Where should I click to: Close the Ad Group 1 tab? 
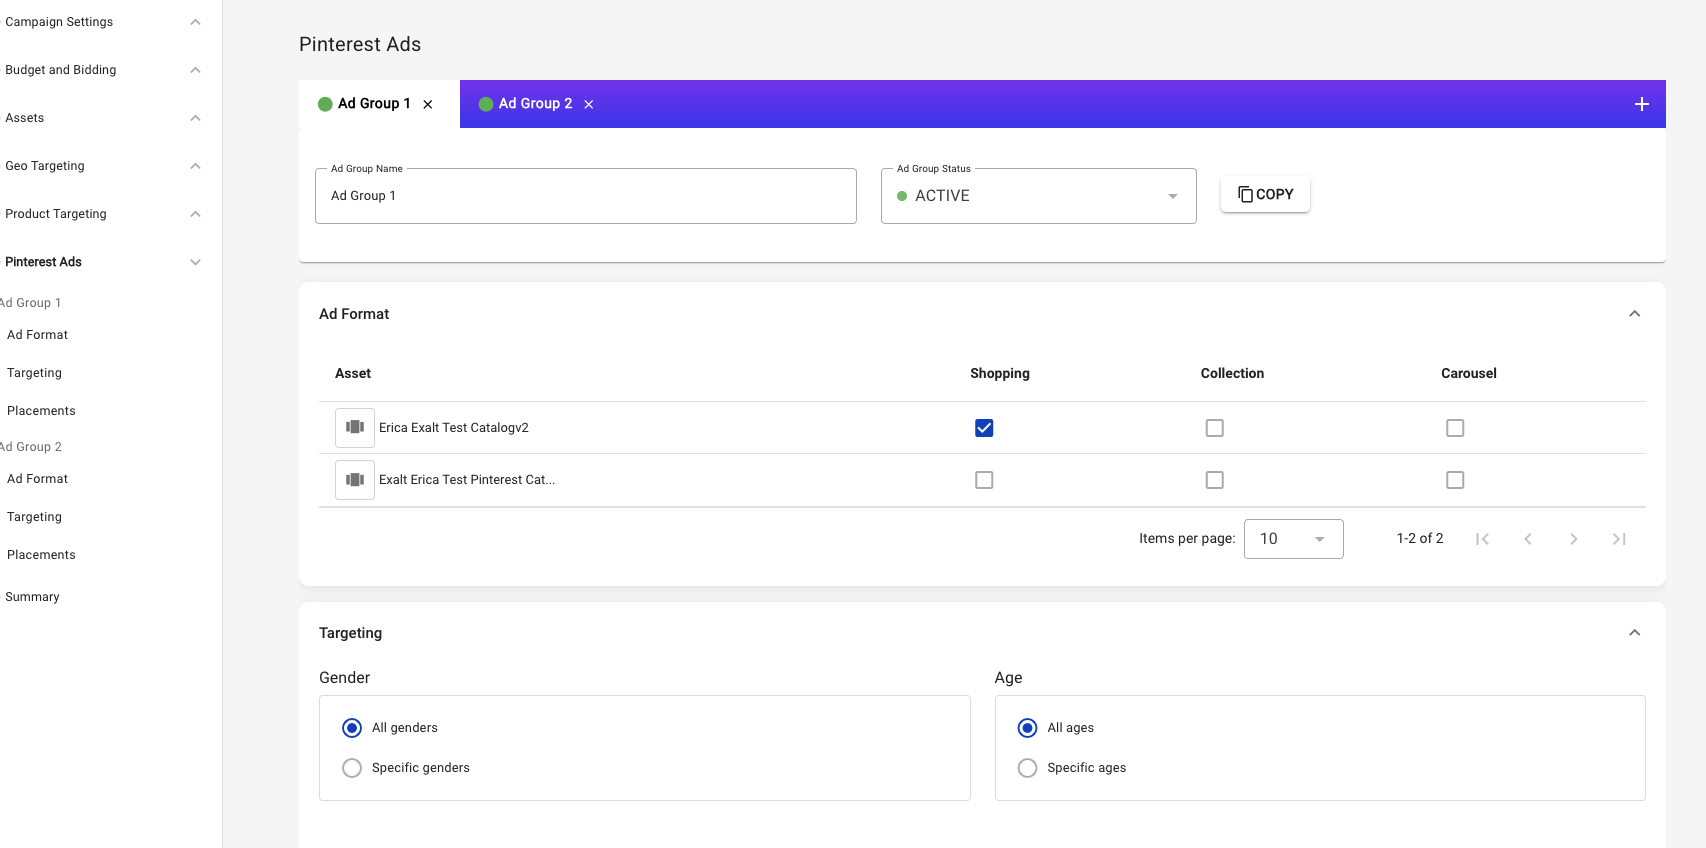pos(428,104)
